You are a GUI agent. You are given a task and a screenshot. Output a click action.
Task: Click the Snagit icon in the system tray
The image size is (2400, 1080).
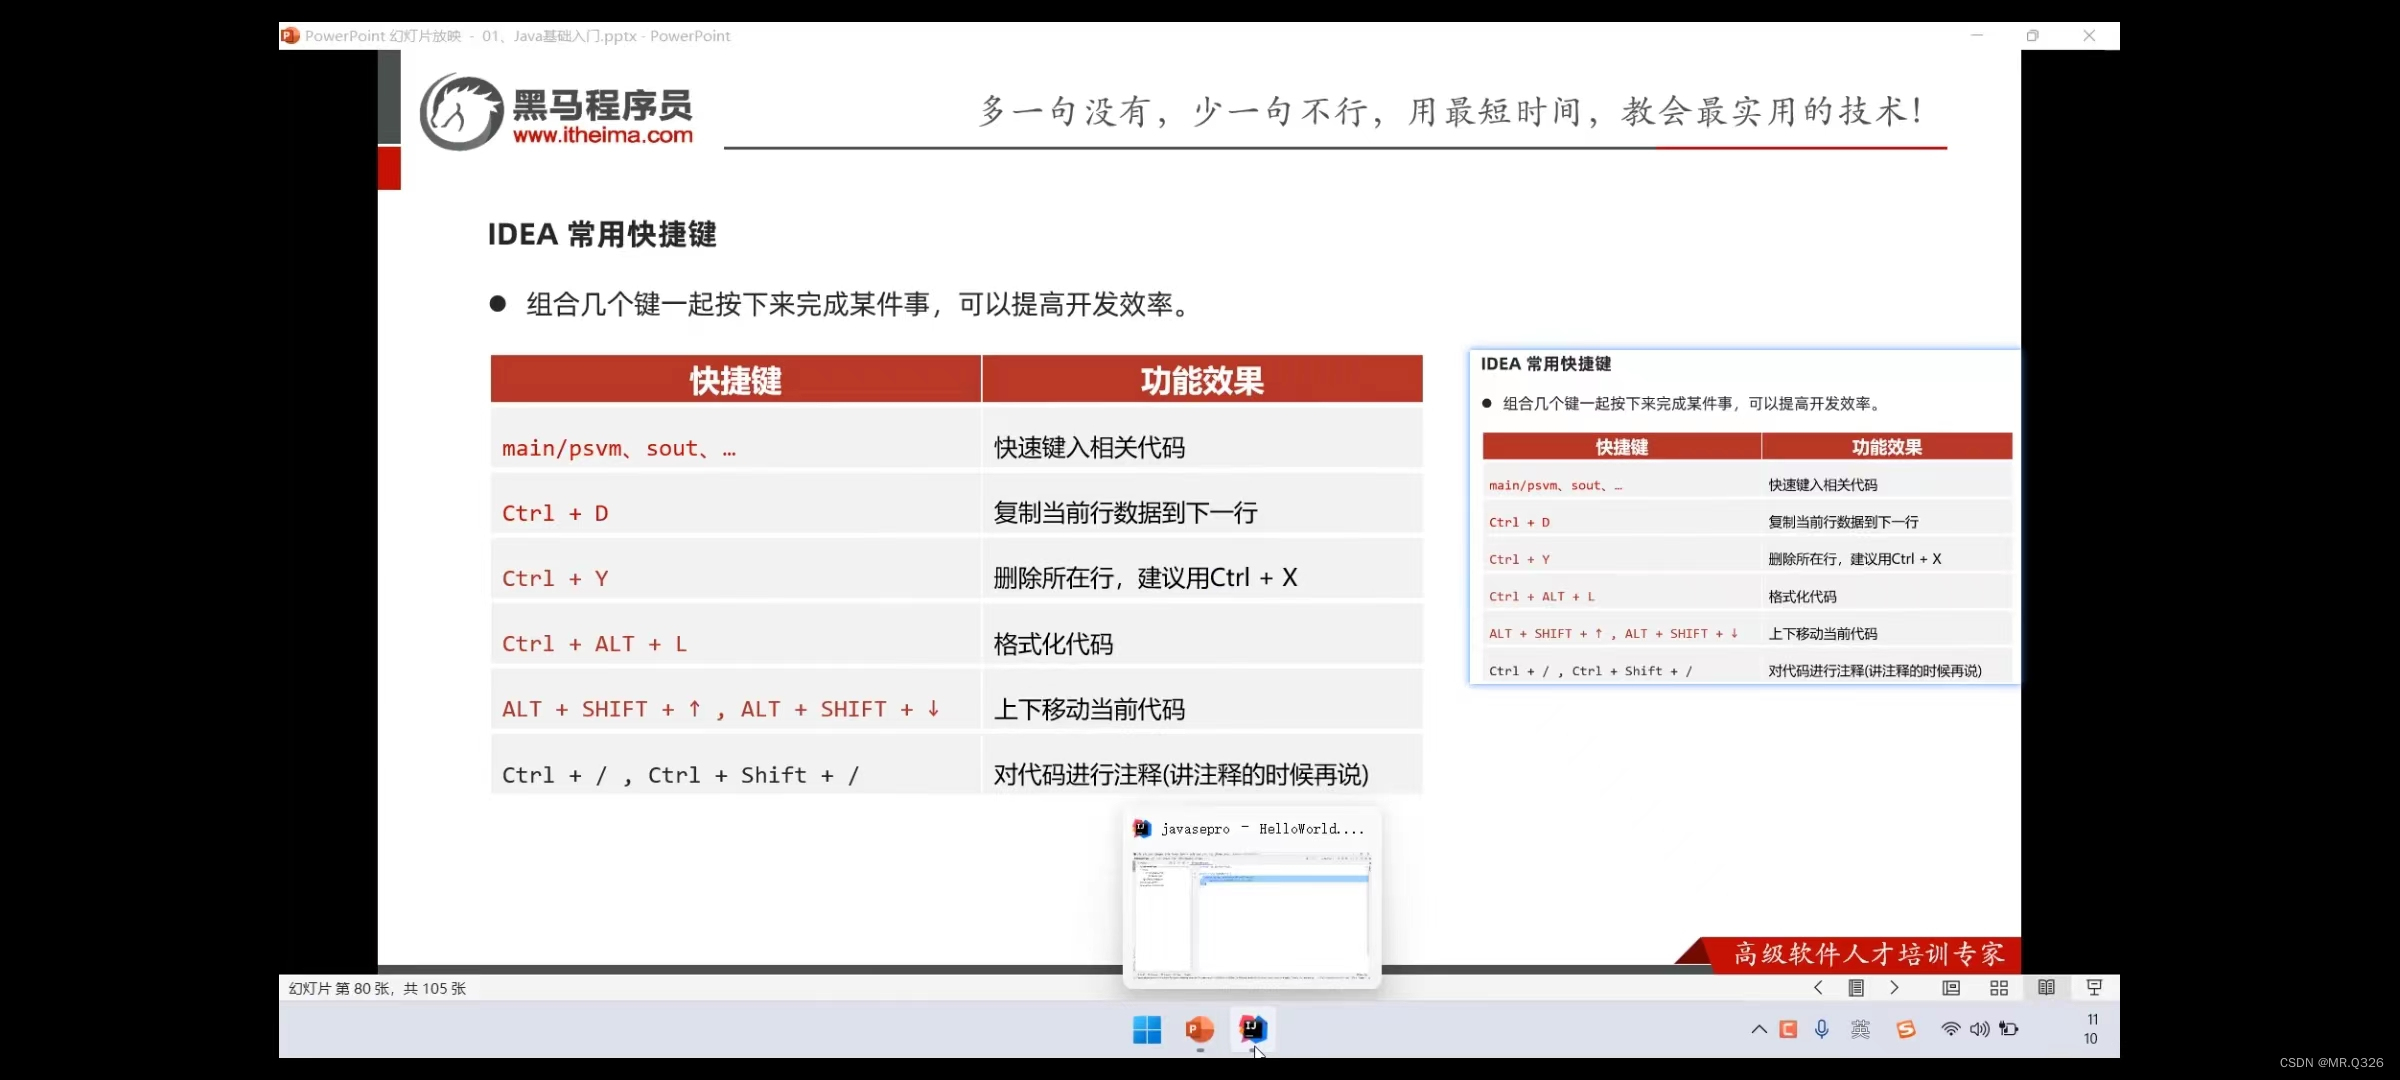1905,1028
